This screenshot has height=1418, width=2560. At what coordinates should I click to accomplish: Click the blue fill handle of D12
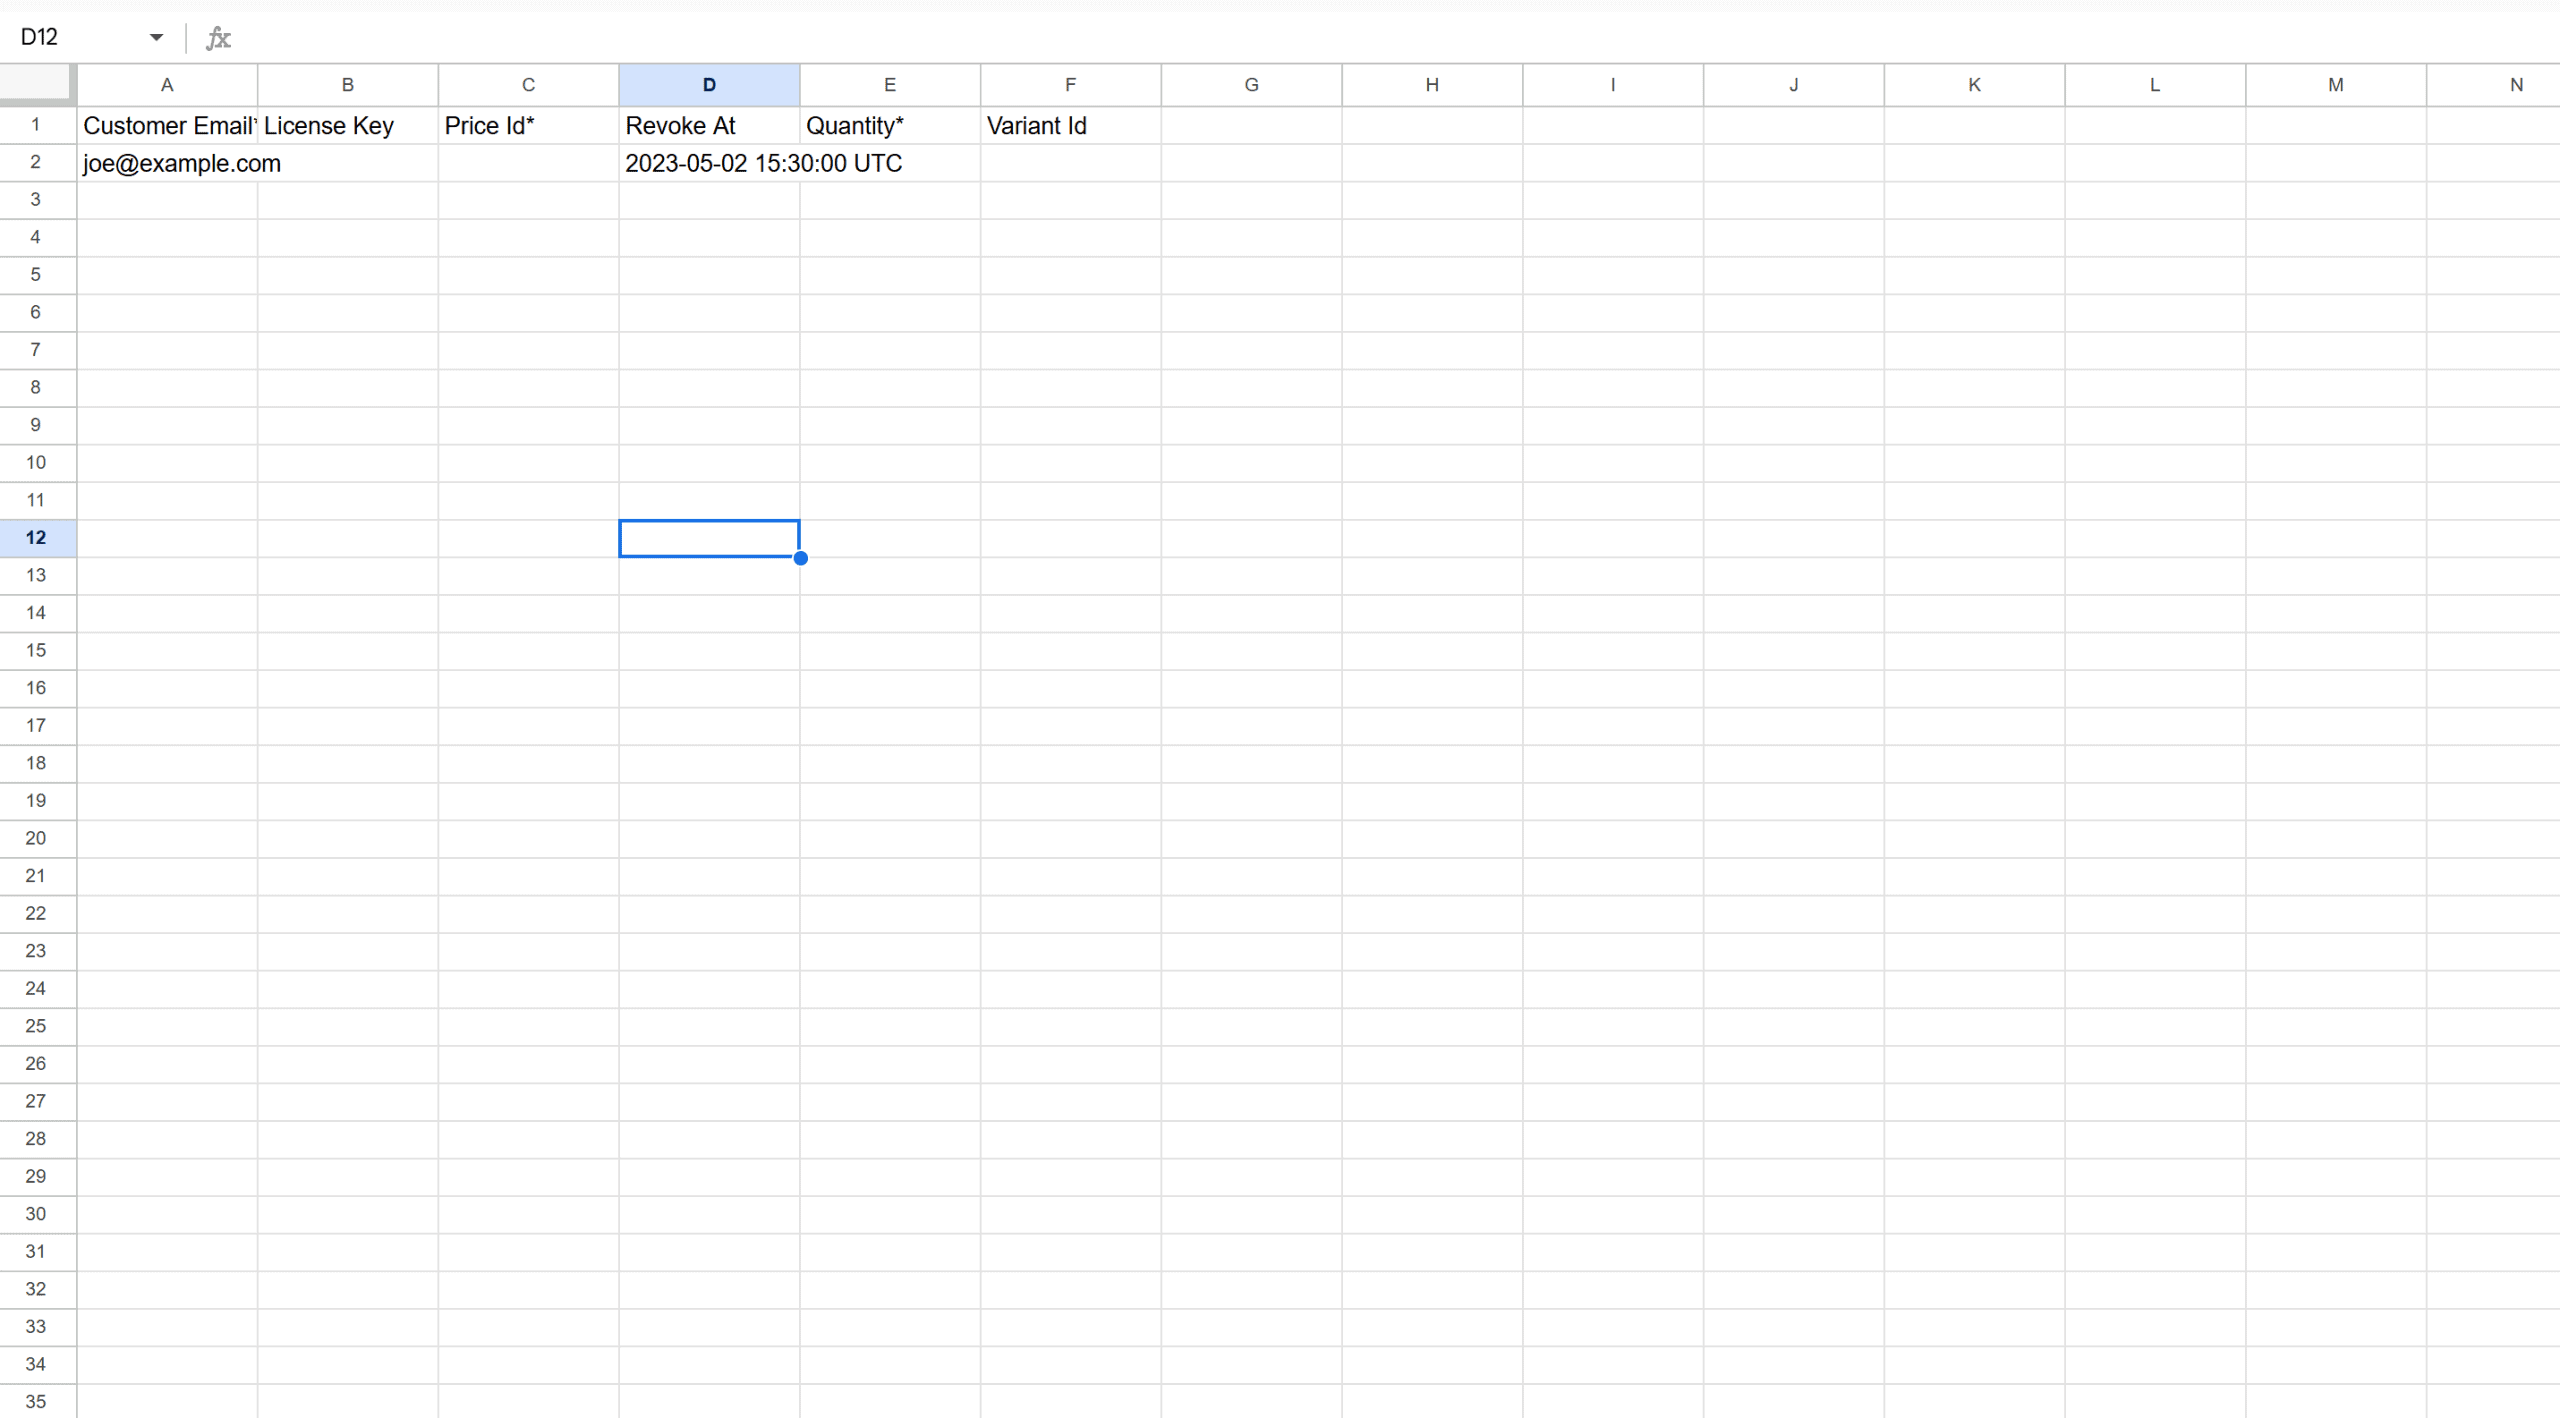click(800, 558)
